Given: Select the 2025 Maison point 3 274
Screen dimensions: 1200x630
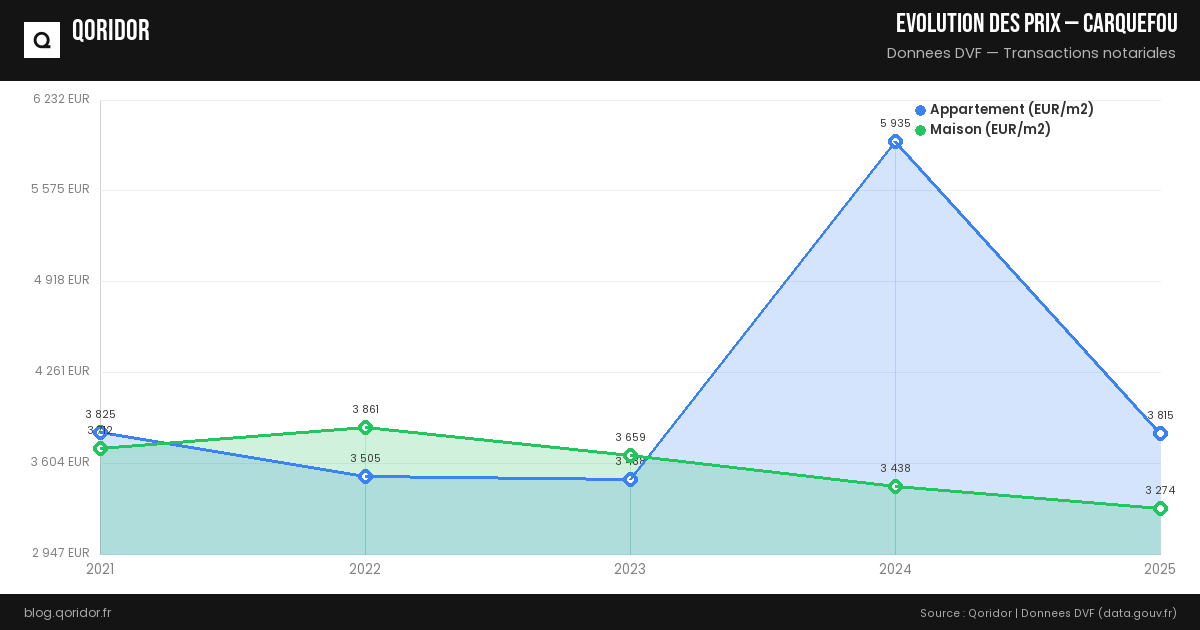Looking at the screenshot, I should (1160, 509).
